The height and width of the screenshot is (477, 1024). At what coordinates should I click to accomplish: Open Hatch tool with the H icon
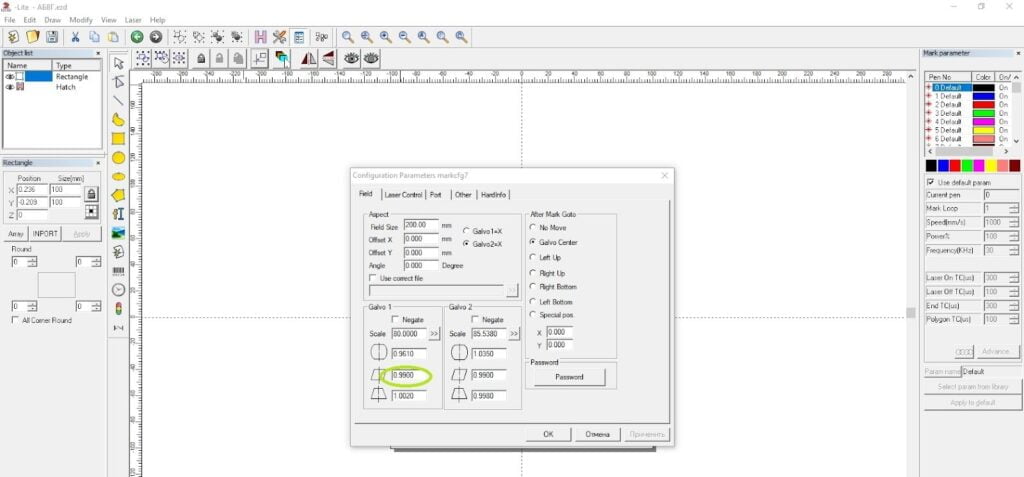(261, 37)
